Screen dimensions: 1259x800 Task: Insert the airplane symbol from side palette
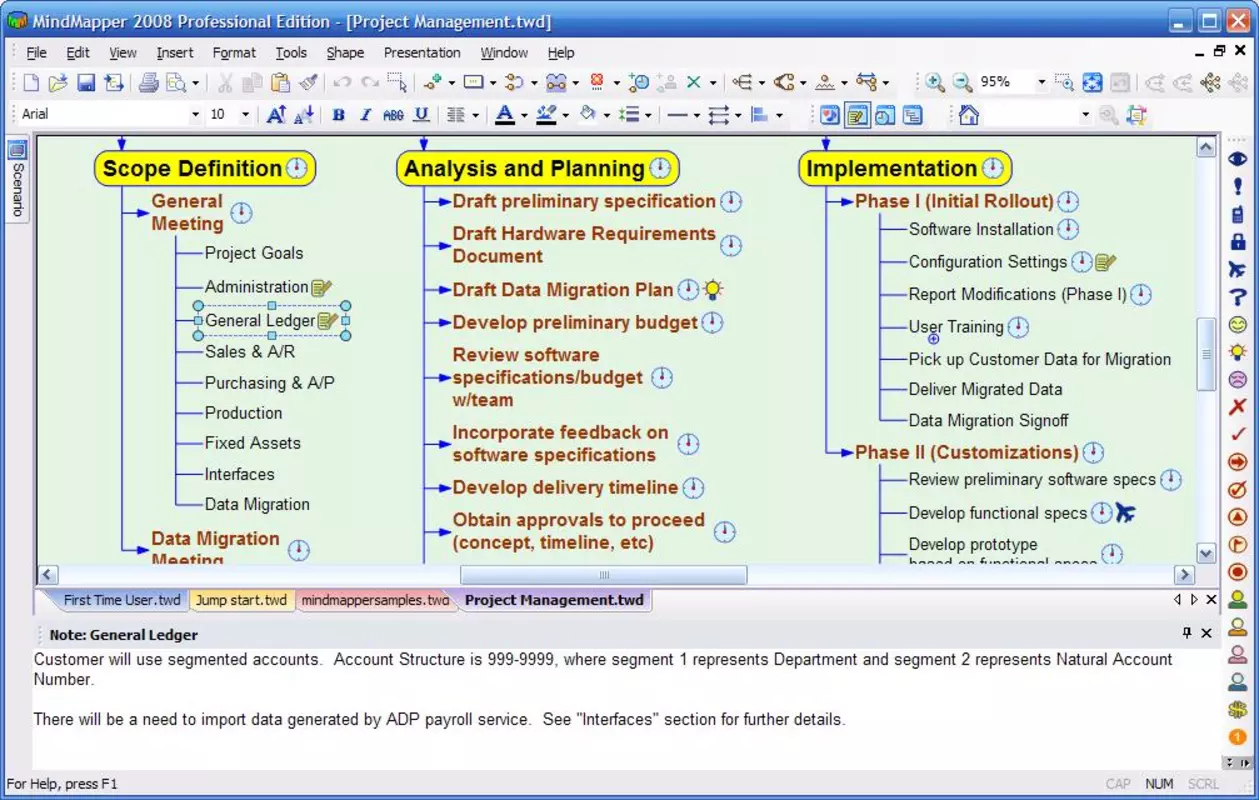[1238, 269]
